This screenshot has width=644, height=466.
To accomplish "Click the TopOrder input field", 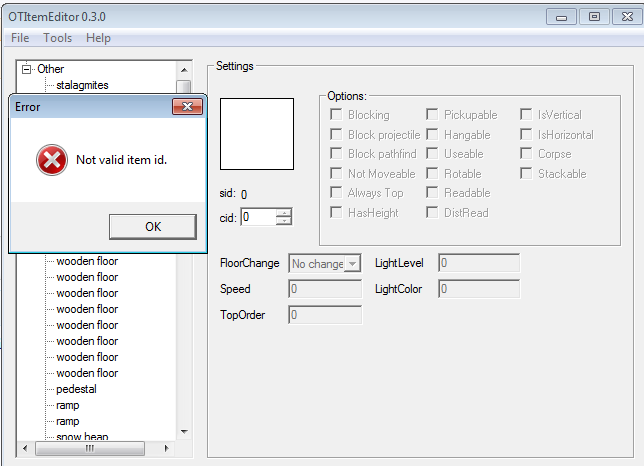I will (x=325, y=315).
